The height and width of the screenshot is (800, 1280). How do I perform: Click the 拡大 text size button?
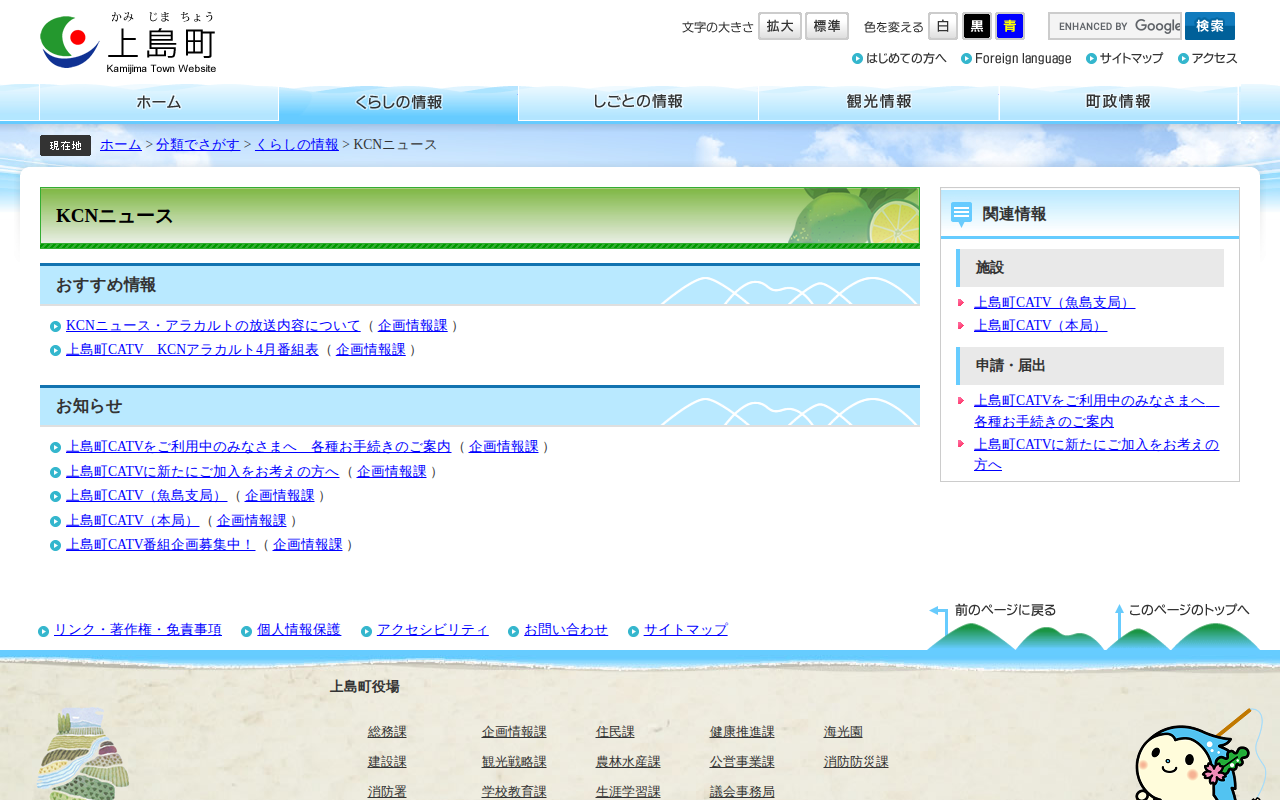pos(780,26)
